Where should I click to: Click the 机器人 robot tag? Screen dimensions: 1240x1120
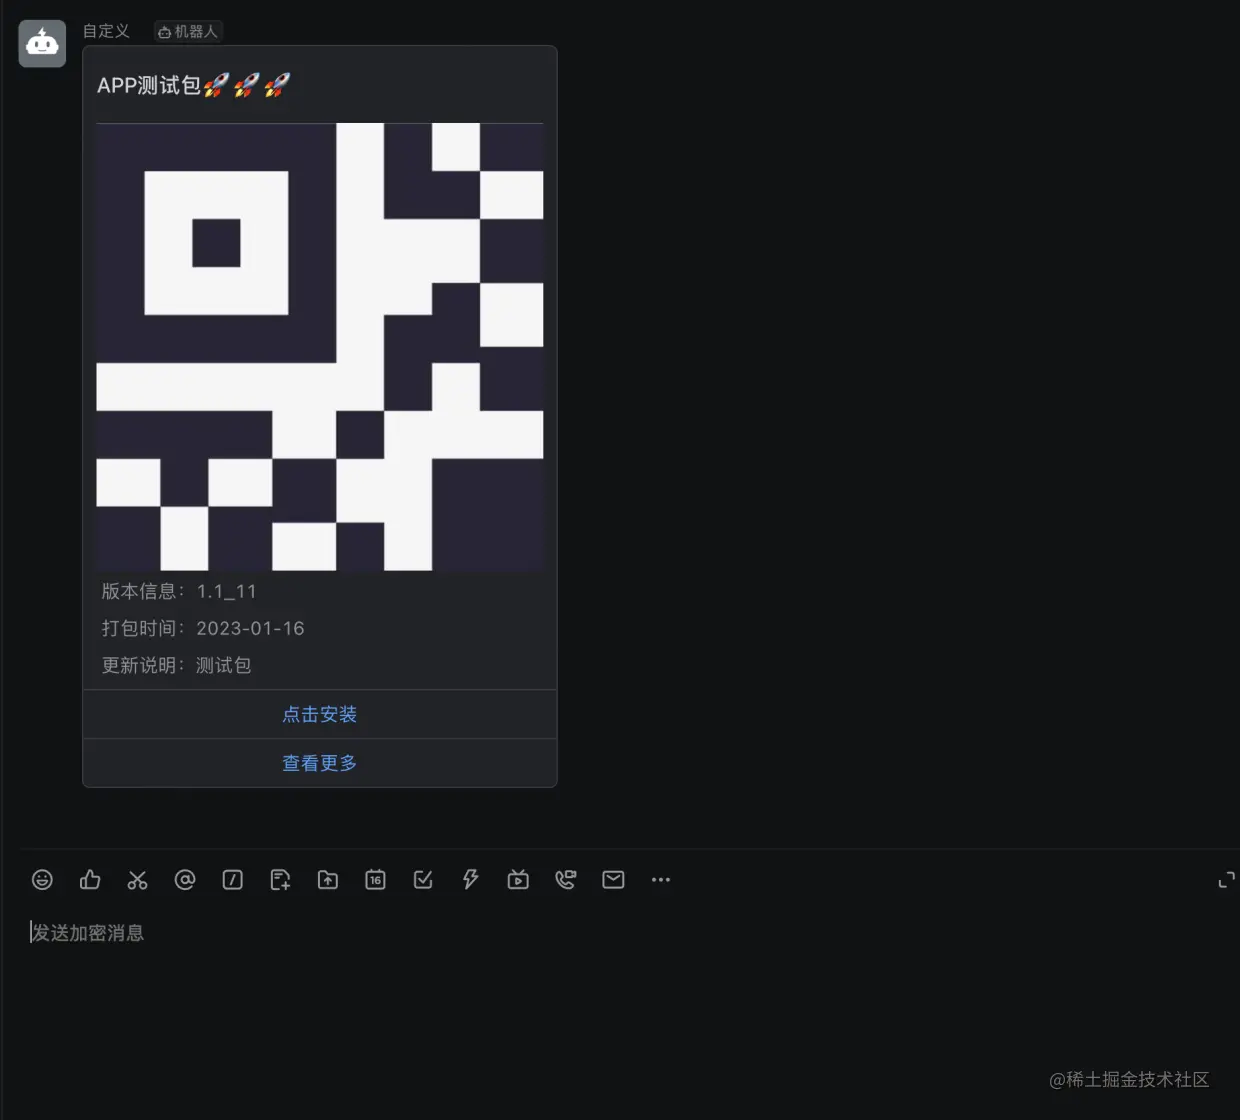point(188,32)
